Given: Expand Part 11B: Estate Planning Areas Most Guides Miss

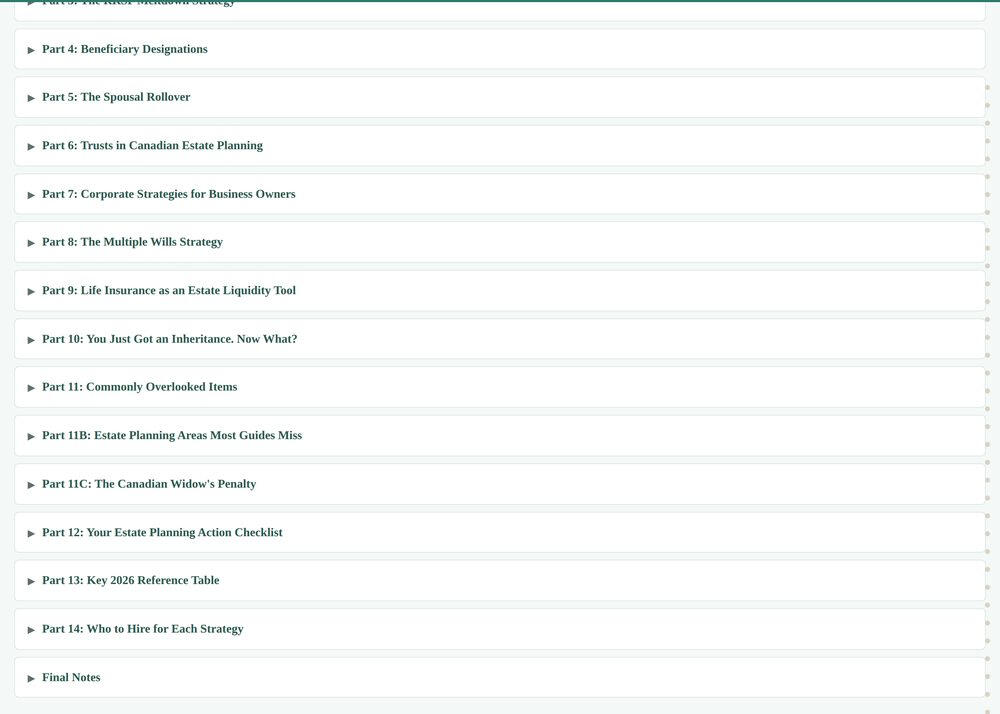Looking at the screenshot, I should [x=500, y=436].
